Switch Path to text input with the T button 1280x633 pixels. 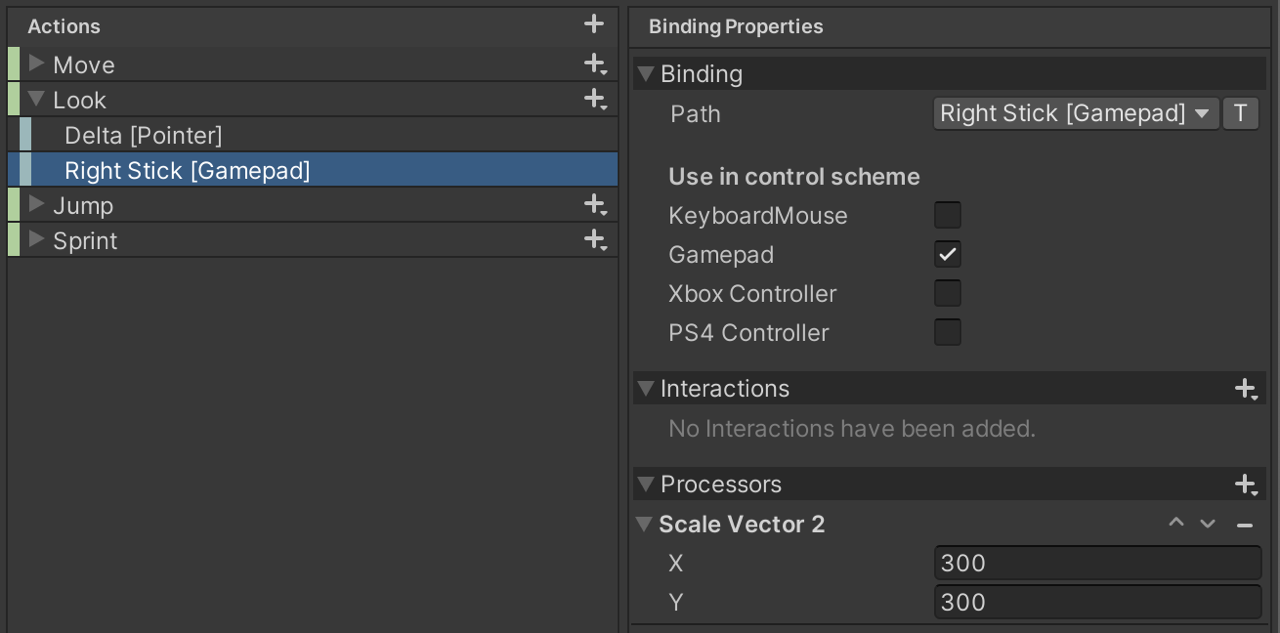[x=1240, y=113]
